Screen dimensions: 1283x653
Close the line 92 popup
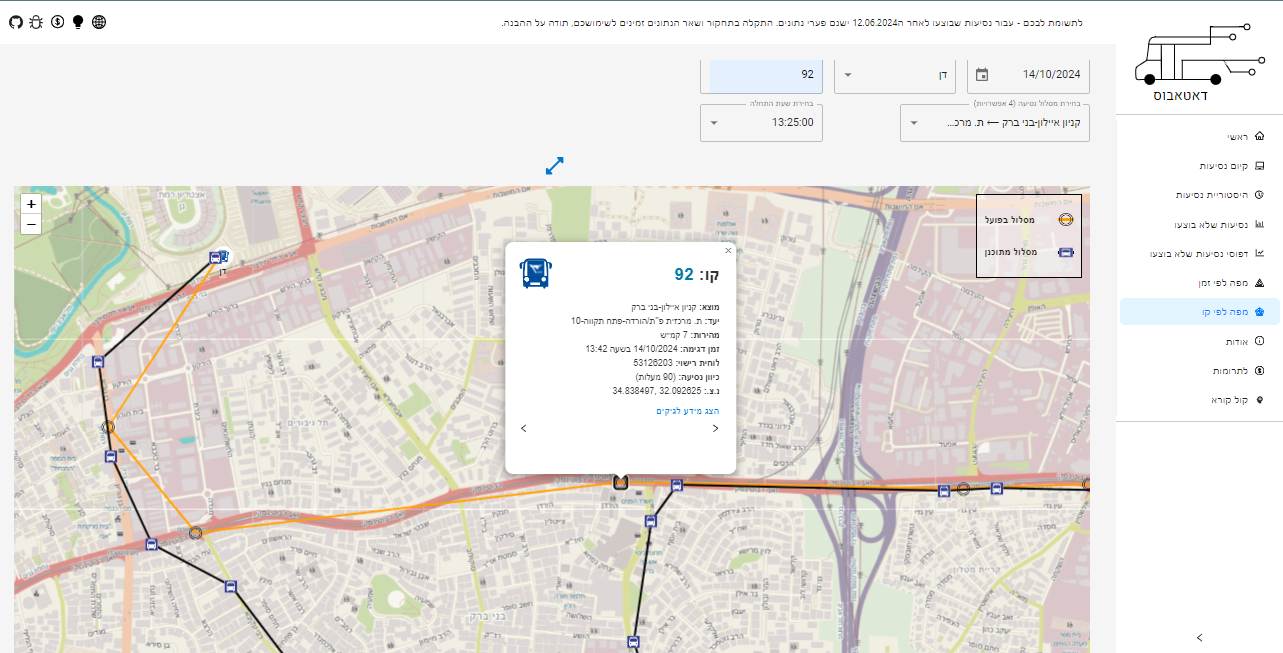(x=728, y=251)
